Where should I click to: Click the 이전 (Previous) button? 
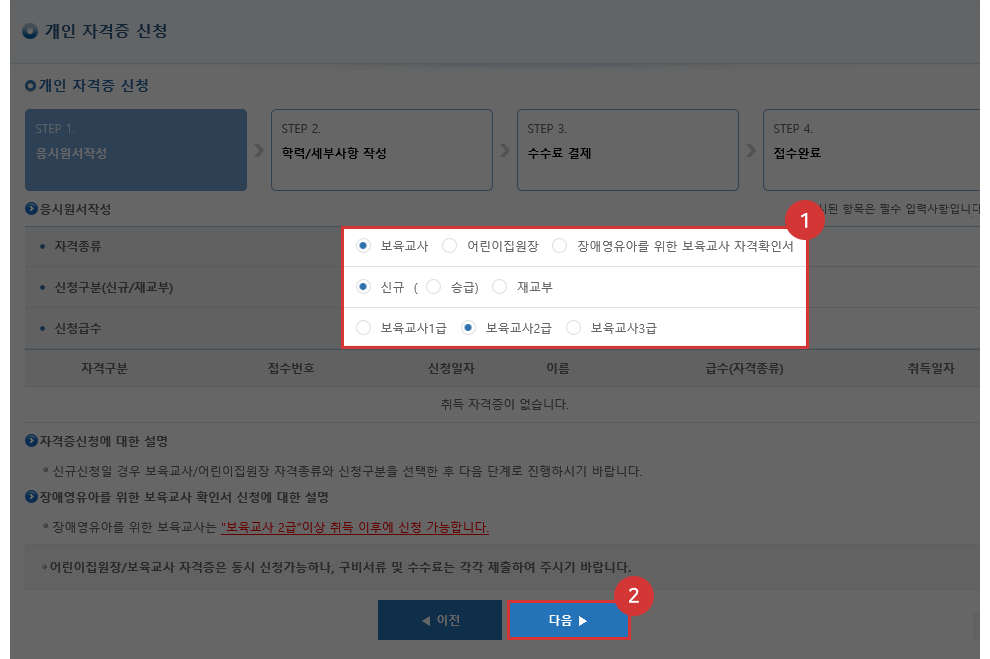(x=440, y=620)
